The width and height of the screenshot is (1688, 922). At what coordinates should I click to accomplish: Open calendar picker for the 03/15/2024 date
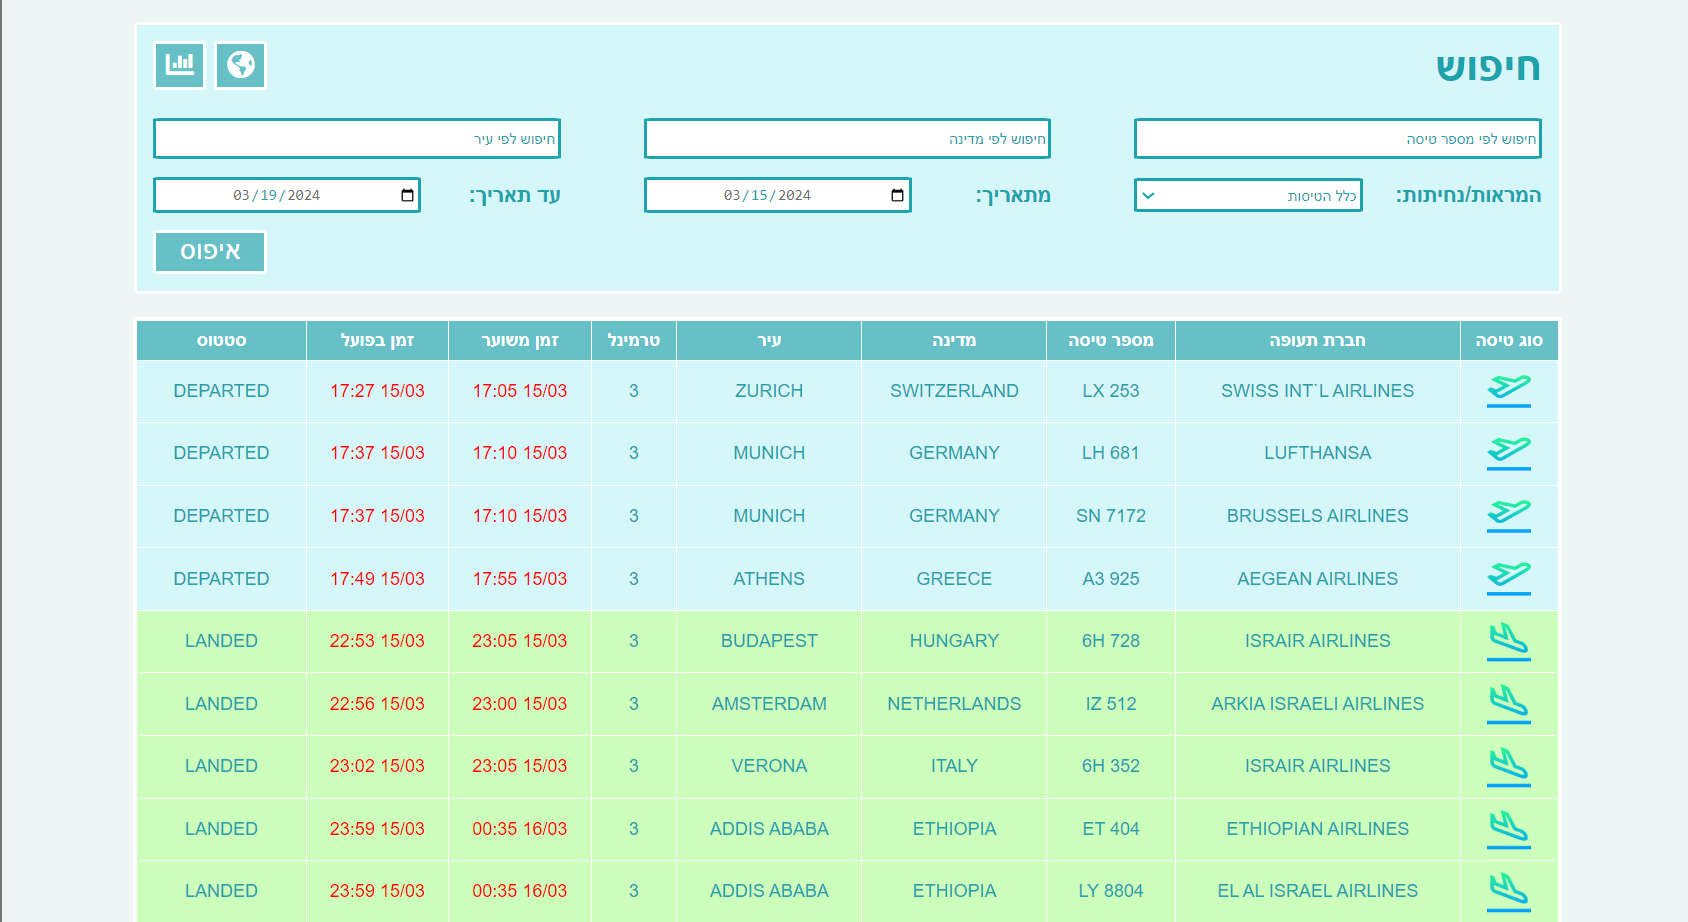coord(897,196)
